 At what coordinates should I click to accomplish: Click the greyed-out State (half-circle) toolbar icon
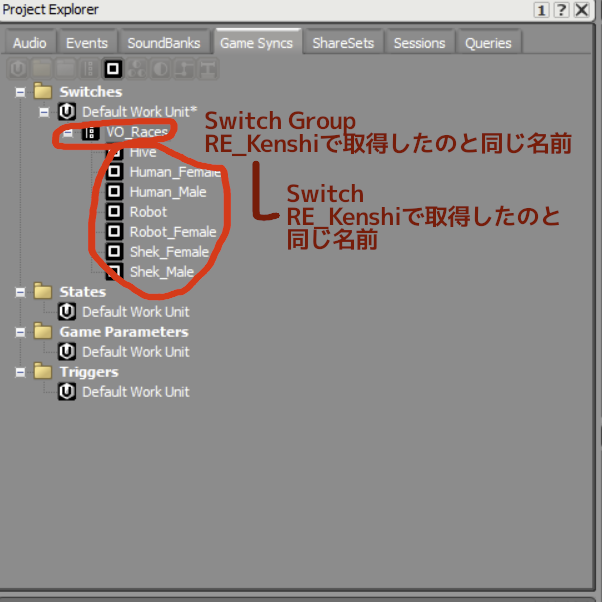pos(160,69)
